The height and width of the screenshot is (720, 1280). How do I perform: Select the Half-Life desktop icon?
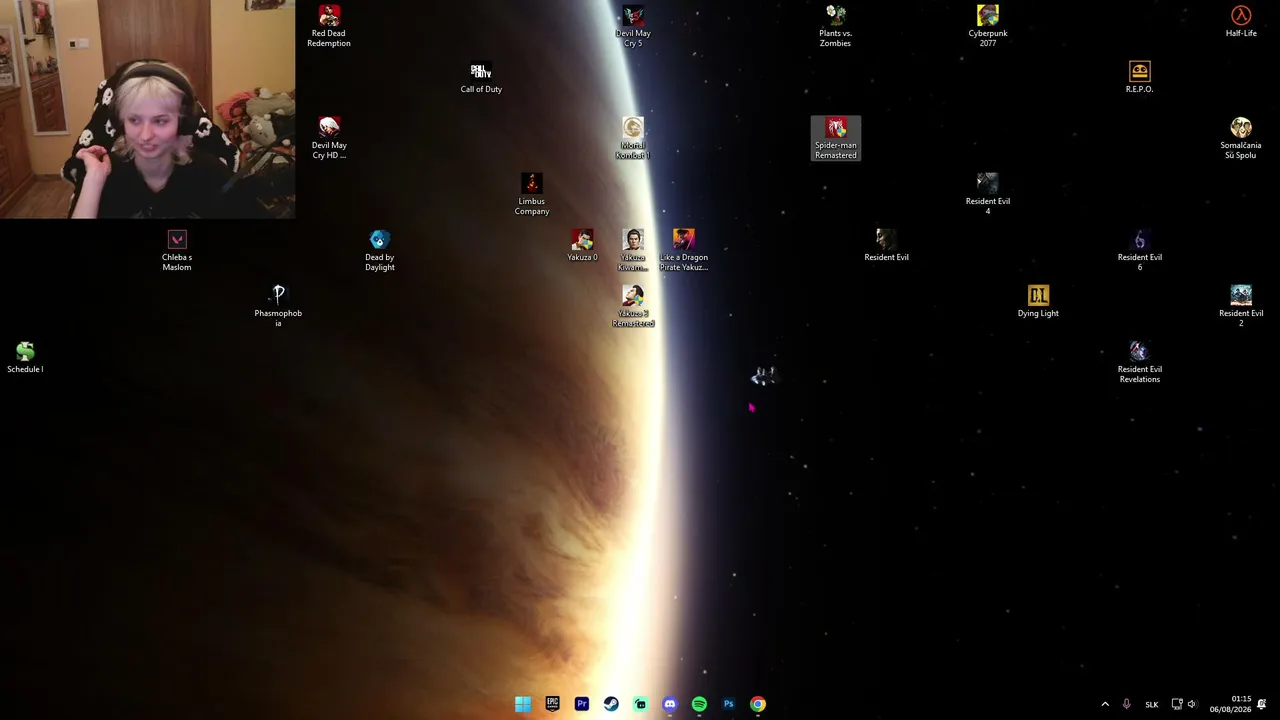[1241, 21]
